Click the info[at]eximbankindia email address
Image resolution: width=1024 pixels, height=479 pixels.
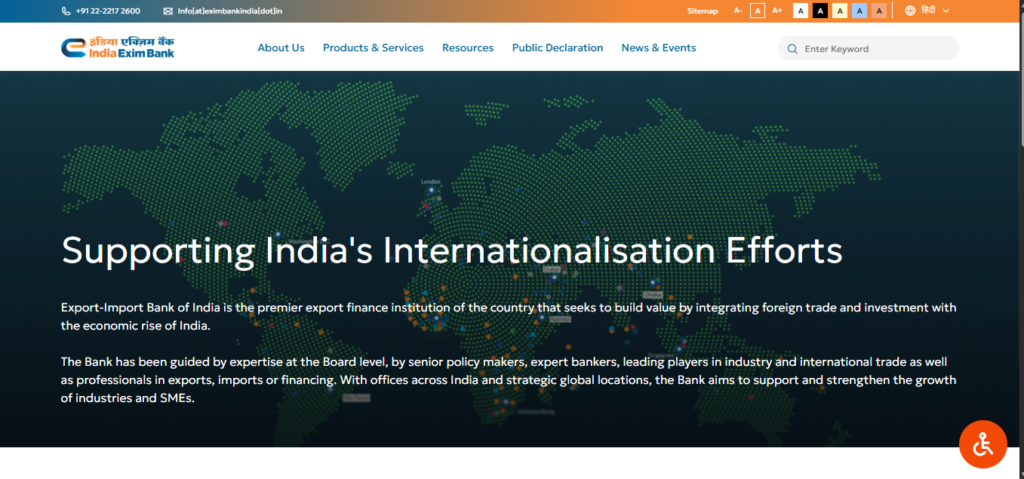coord(230,11)
